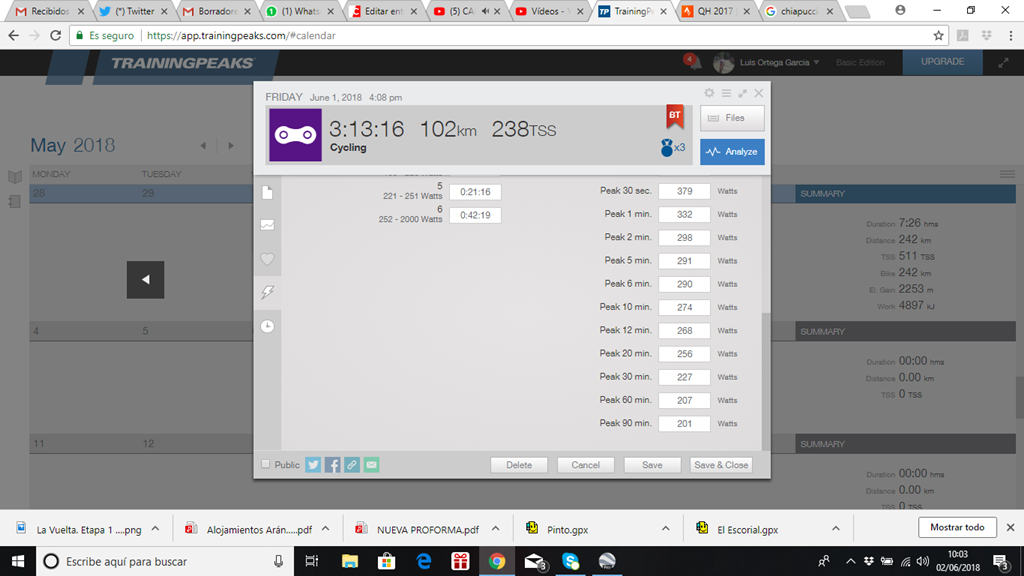Click the Peak 30 sec. watts field
The image size is (1024, 576).
pyautogui.click(x=684, y=191)
